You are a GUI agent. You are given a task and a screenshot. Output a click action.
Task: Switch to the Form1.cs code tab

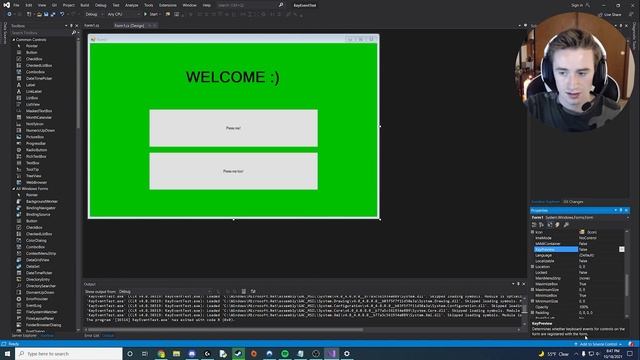click(92, 25)
